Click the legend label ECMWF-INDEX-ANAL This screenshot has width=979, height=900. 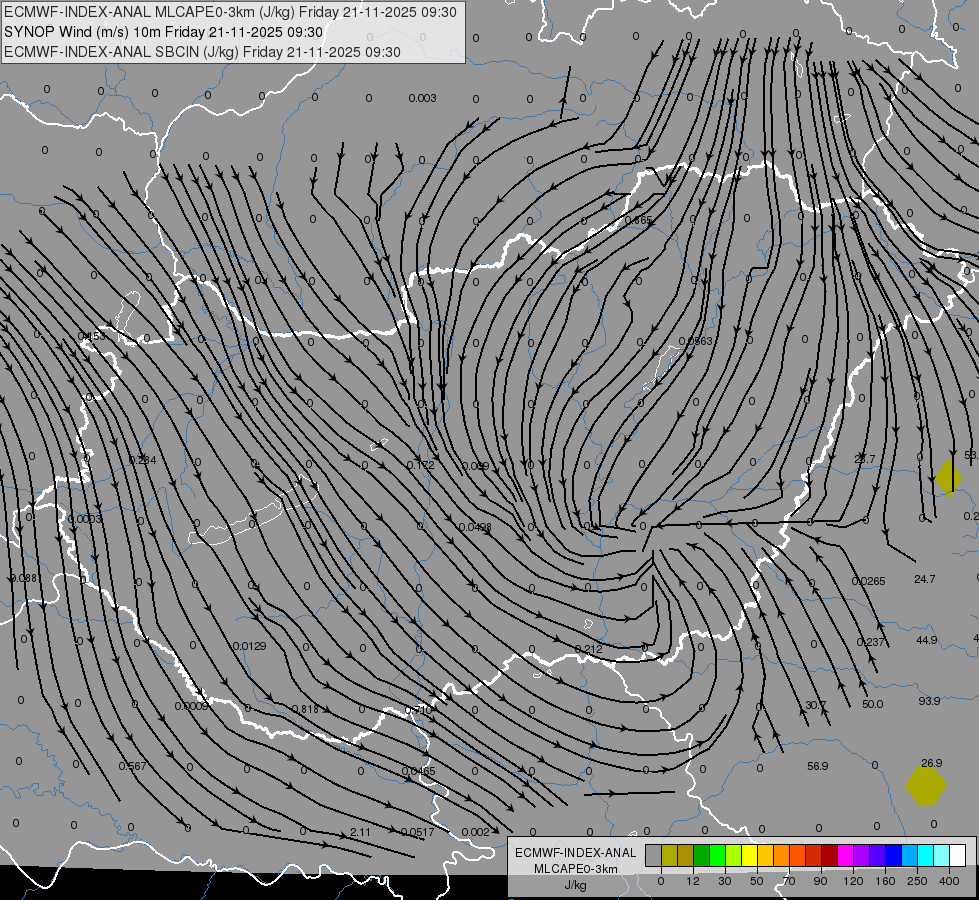tap(575, 853)
